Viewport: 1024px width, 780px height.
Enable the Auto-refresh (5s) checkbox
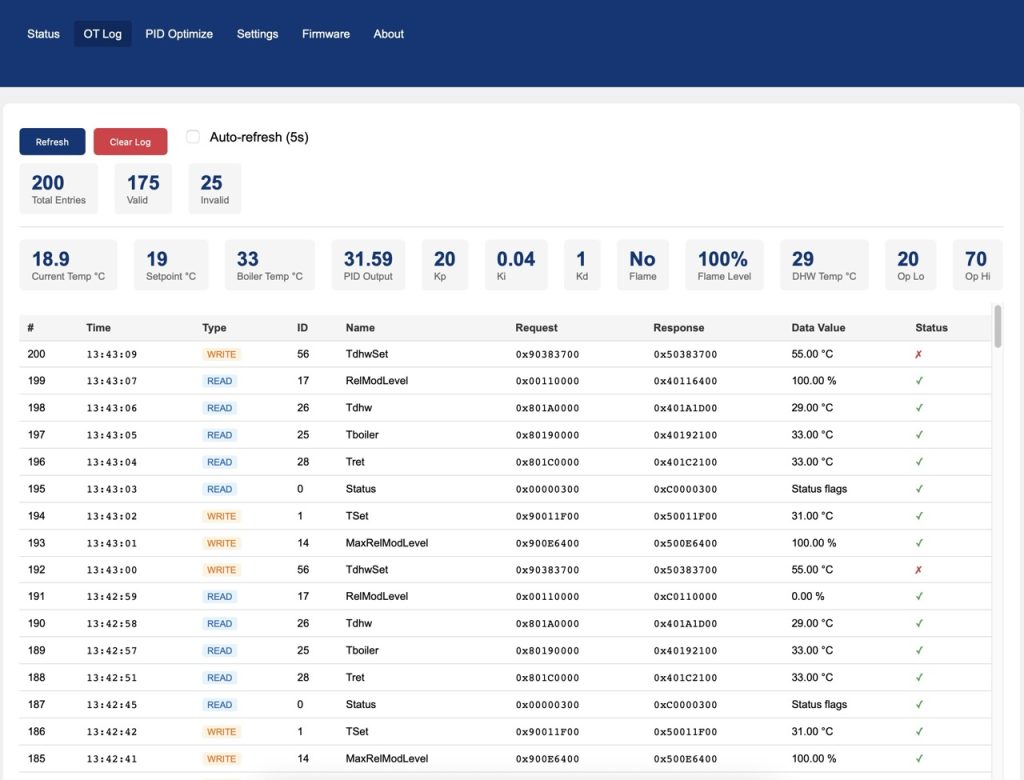pyautogui.click(x=193, y=137)
